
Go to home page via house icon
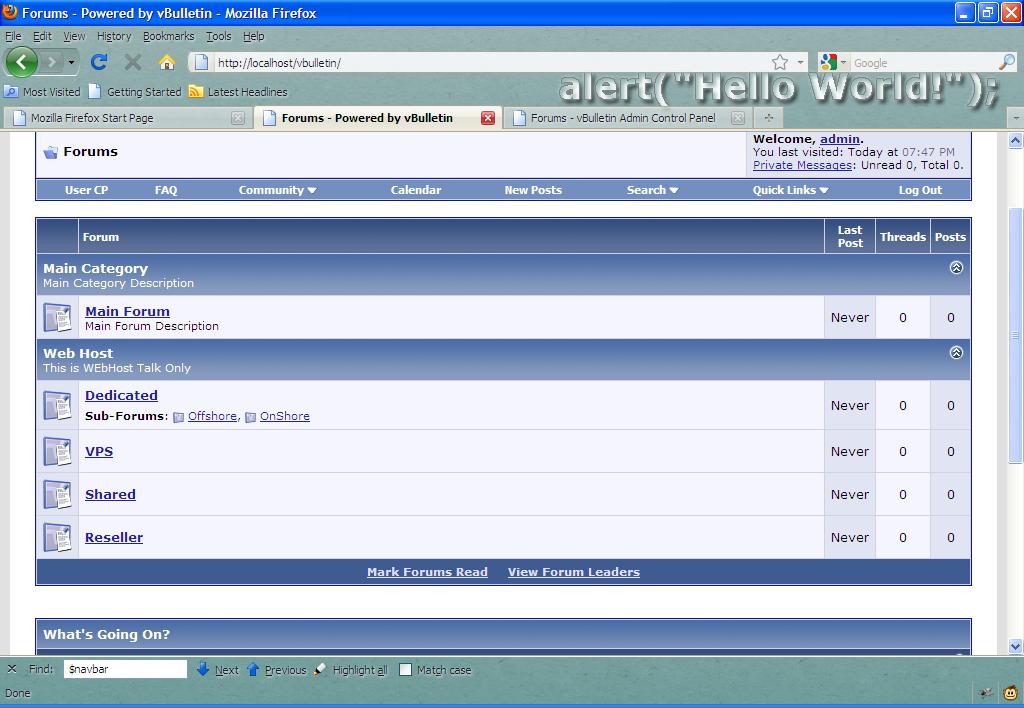(x=167, y=62)
